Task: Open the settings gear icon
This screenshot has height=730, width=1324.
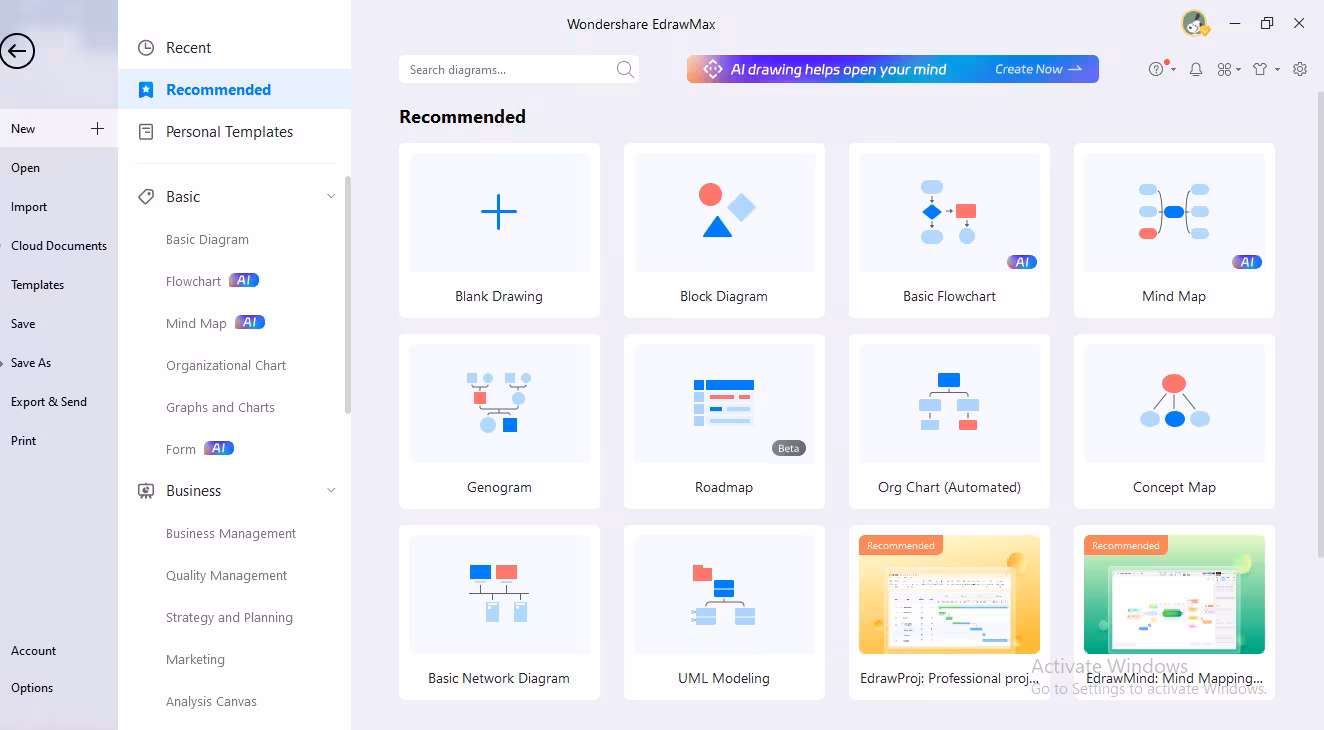Action: (x=1300, y=69)
